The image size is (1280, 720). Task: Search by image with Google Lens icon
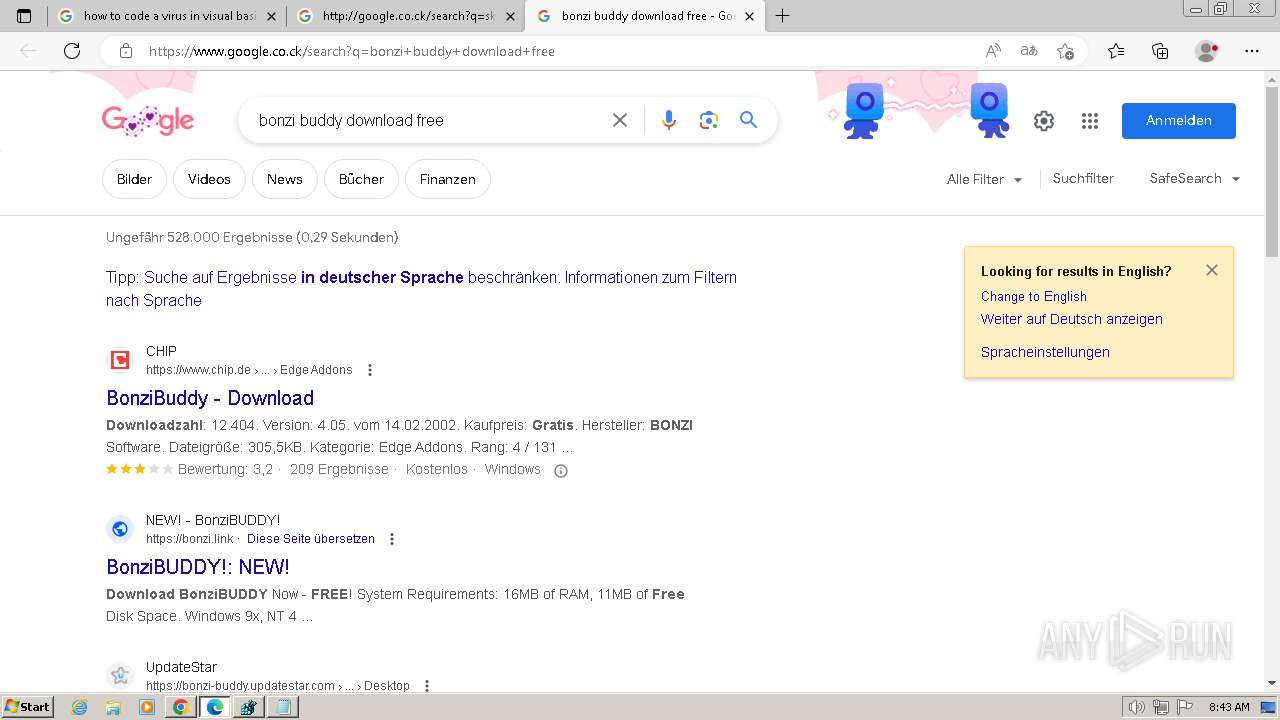pos(709,120)
